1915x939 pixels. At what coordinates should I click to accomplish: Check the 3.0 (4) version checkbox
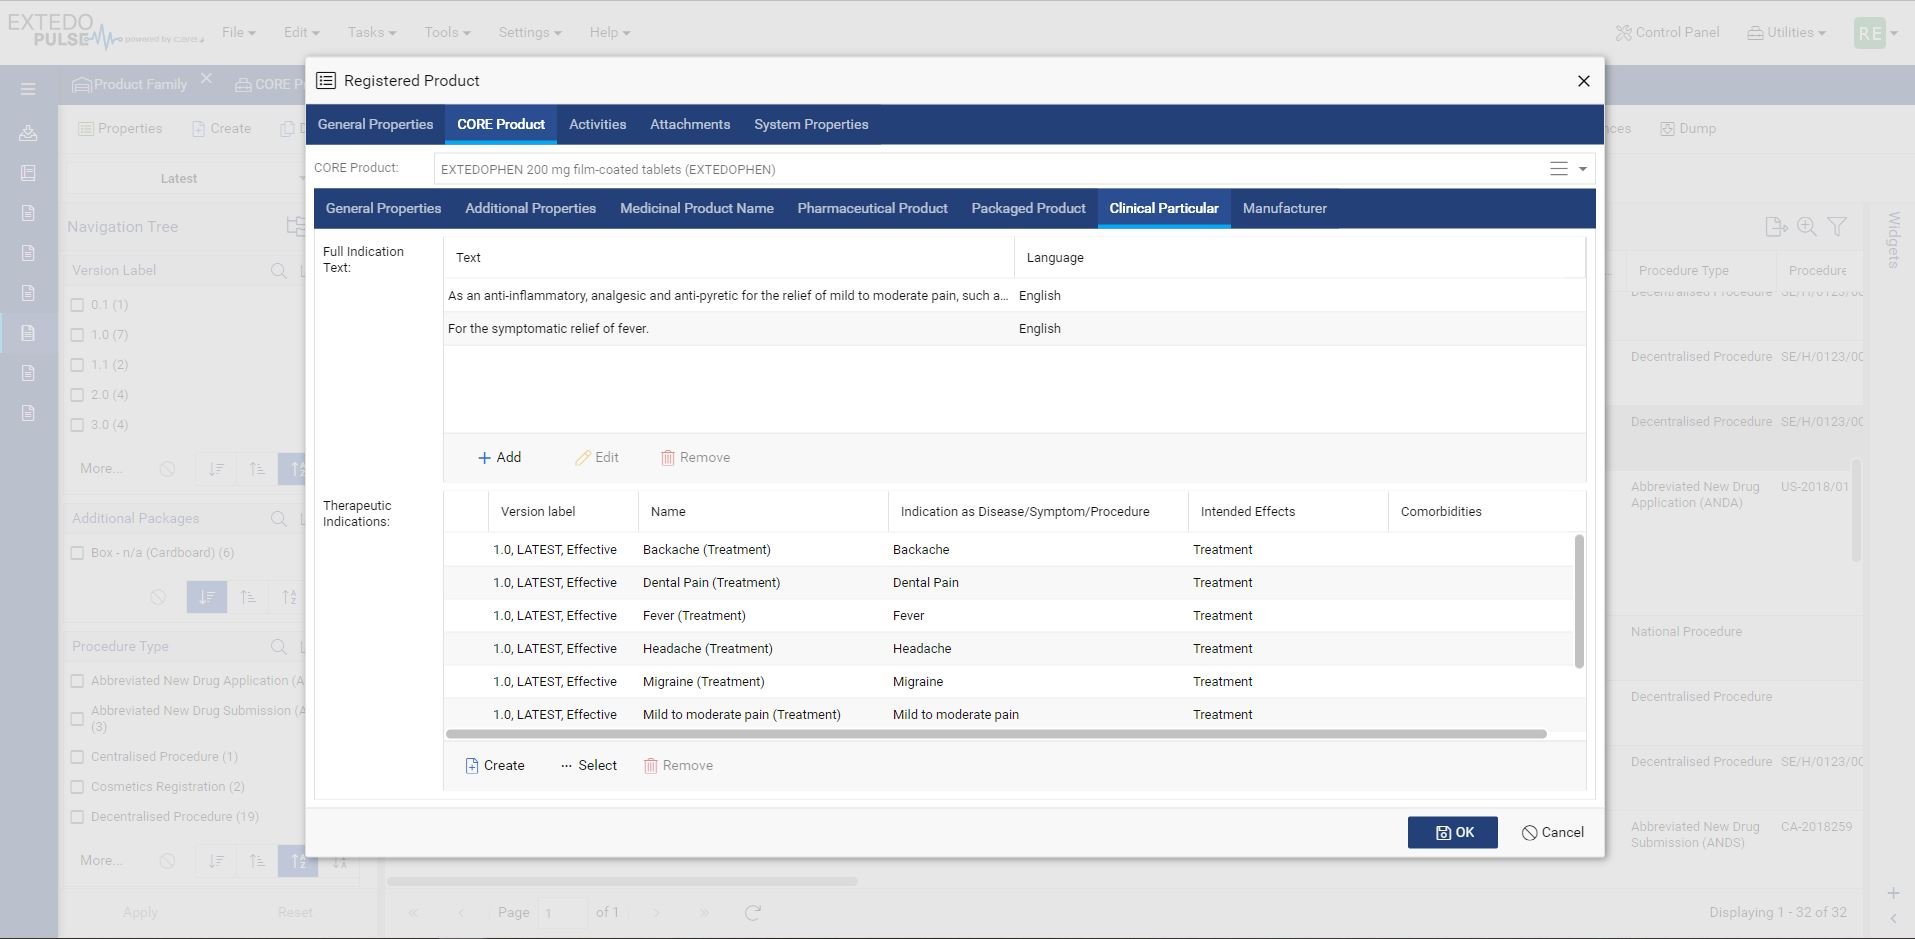[x=77, y=425]
